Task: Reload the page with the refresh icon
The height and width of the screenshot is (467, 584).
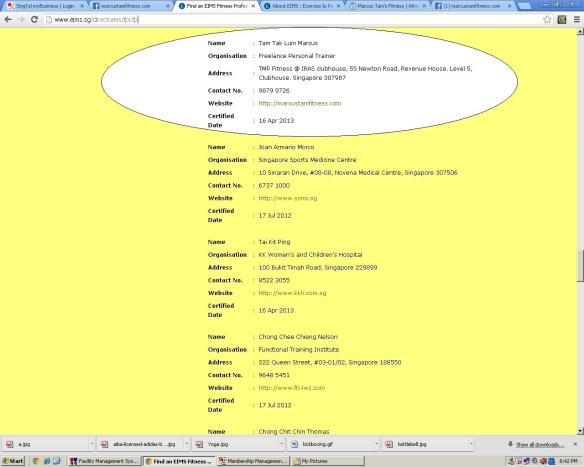Action: (34, 19)
